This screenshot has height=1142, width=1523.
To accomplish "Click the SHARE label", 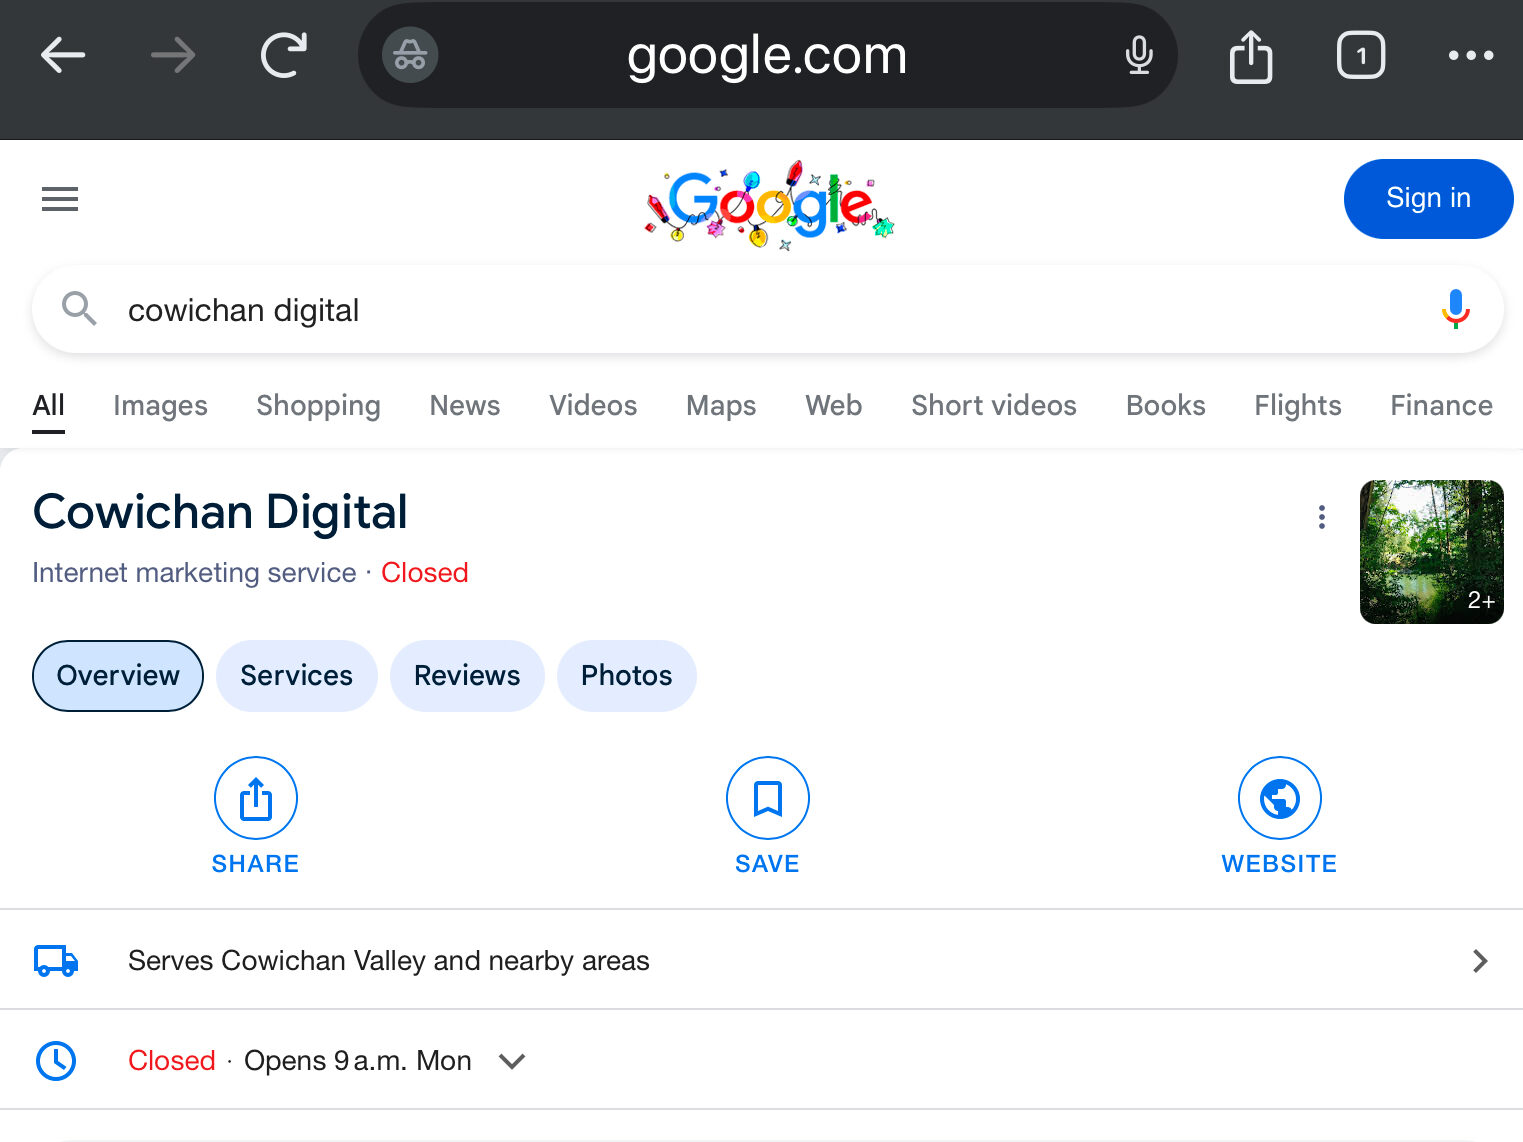I will pos(255,864).
